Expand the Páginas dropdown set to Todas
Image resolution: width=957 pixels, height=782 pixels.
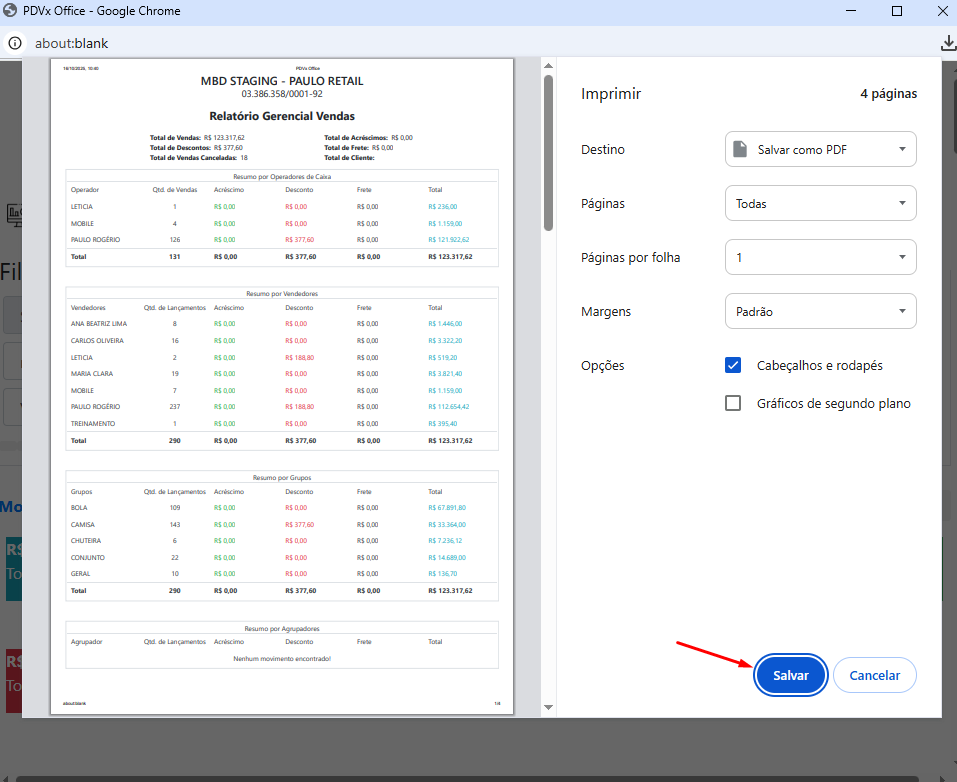point(820,203)
